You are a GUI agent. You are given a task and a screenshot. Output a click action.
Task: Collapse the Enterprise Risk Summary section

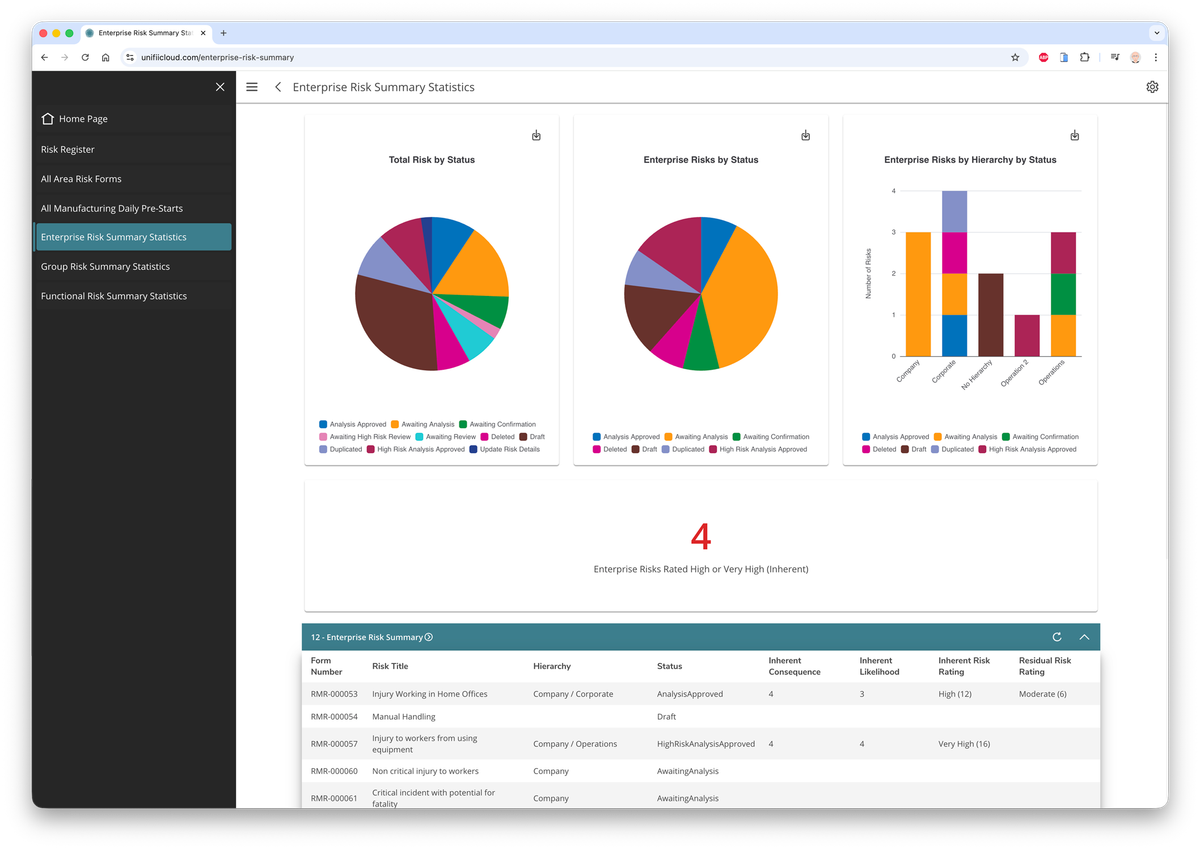coord(1084,637)
